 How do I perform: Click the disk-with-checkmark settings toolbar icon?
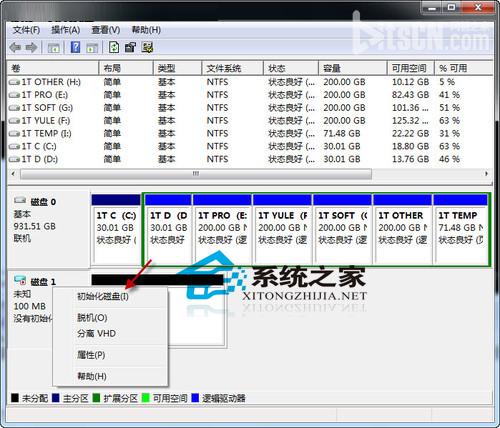pyautogui.click(x=147, y=47)
